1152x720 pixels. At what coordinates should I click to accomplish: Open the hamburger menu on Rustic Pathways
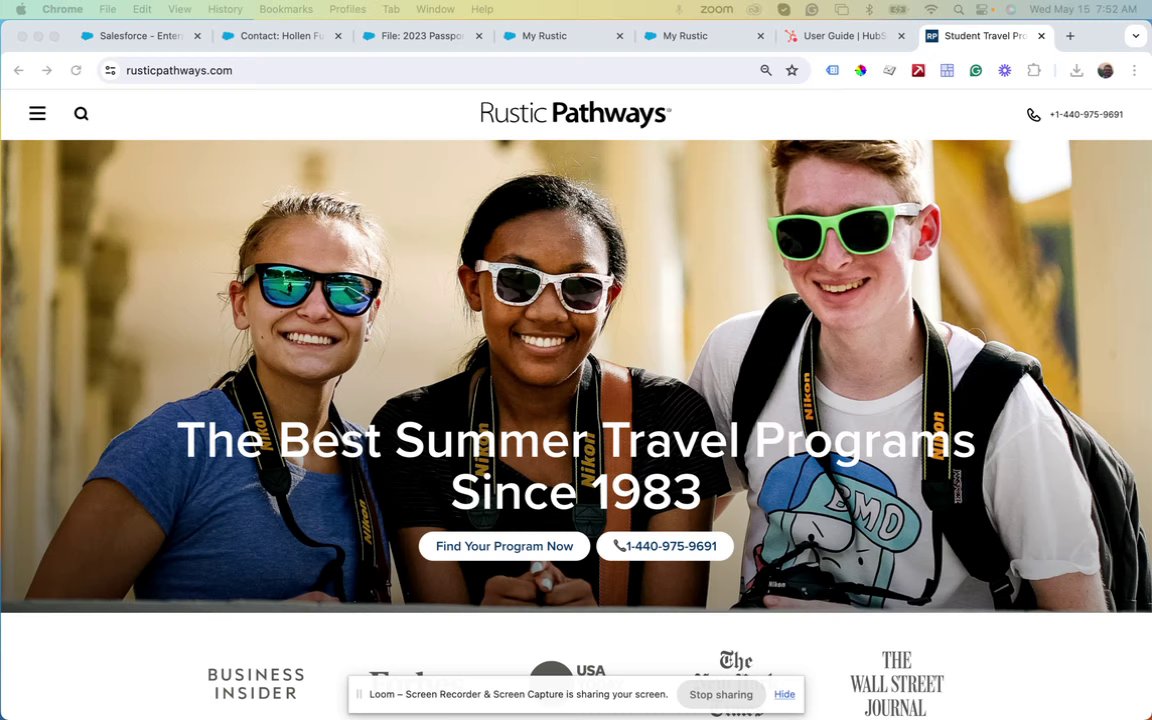click(x=37, y=113)
